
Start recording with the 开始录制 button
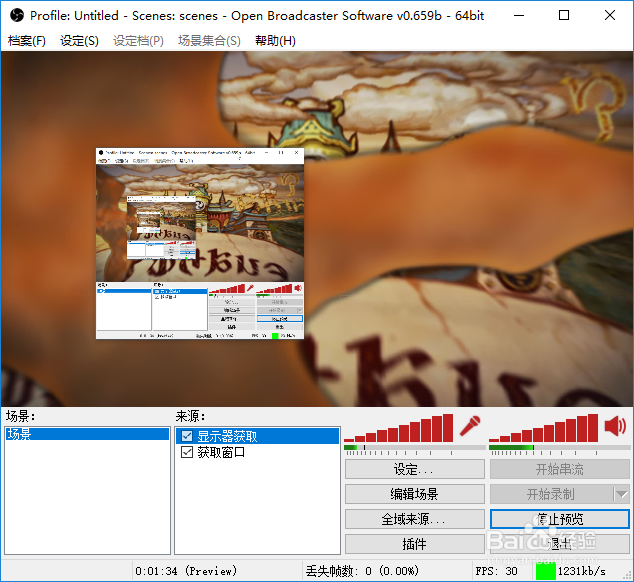click(x=552, y=494)
